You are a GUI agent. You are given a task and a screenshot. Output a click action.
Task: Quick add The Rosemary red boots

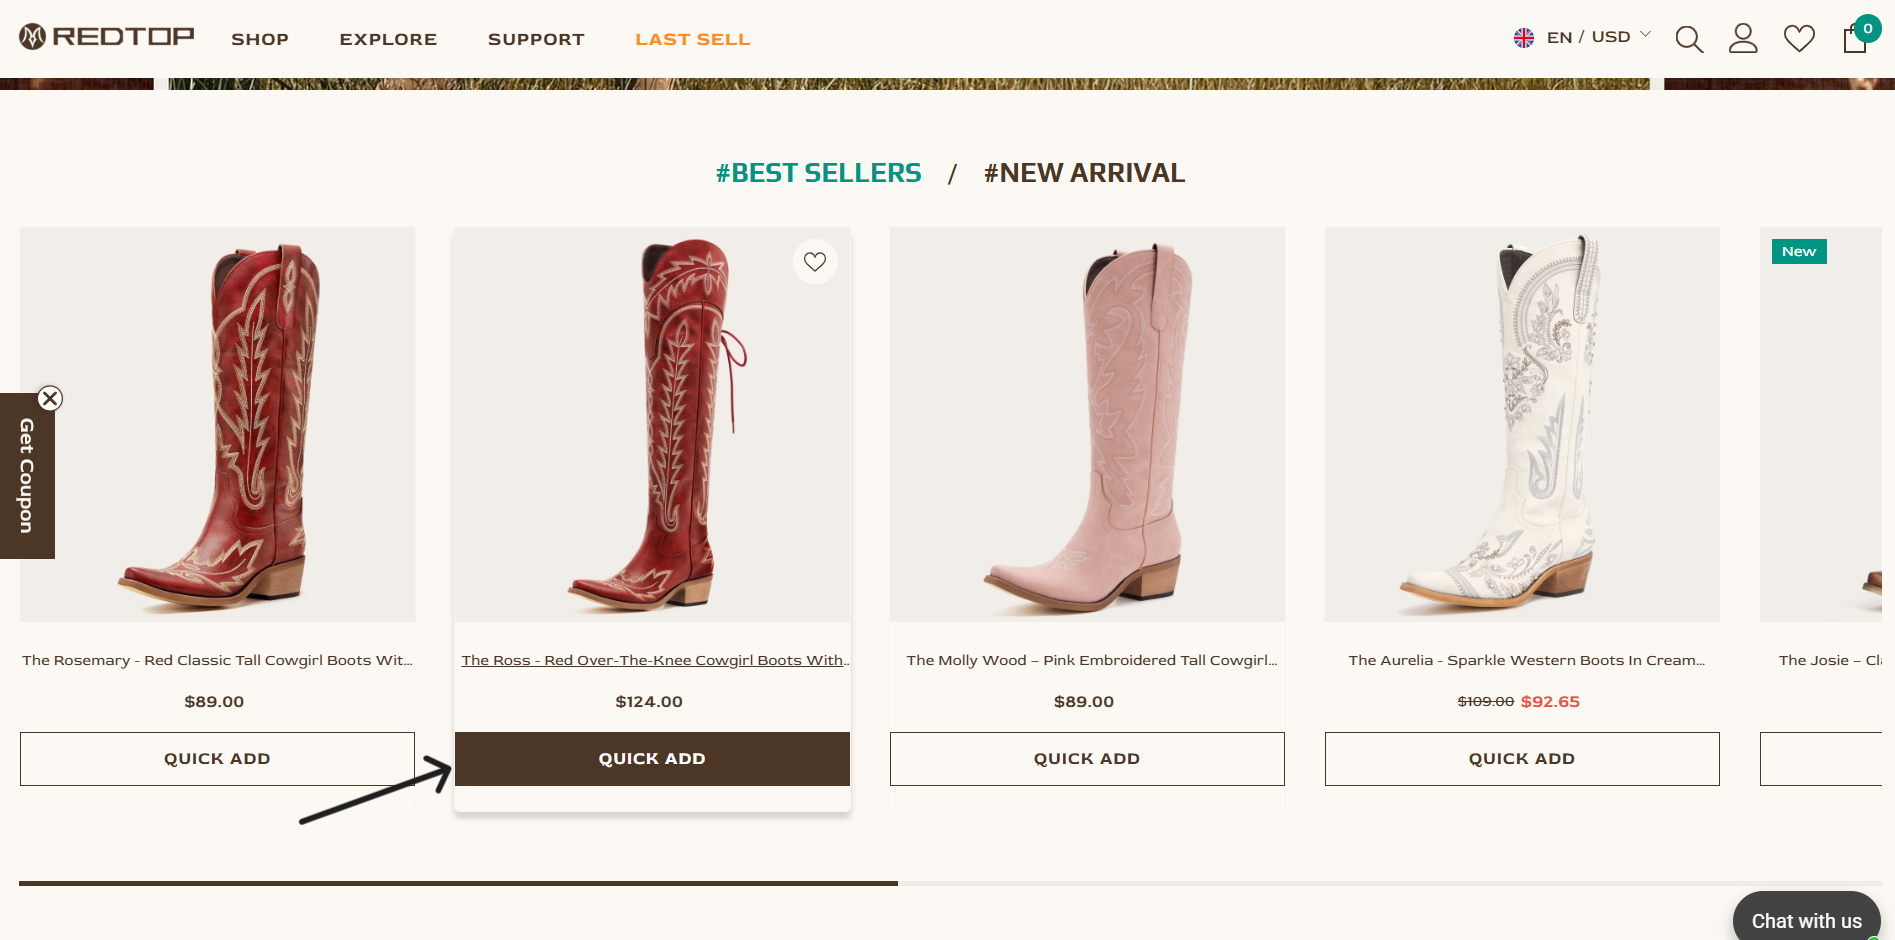(x=217, y=759)
